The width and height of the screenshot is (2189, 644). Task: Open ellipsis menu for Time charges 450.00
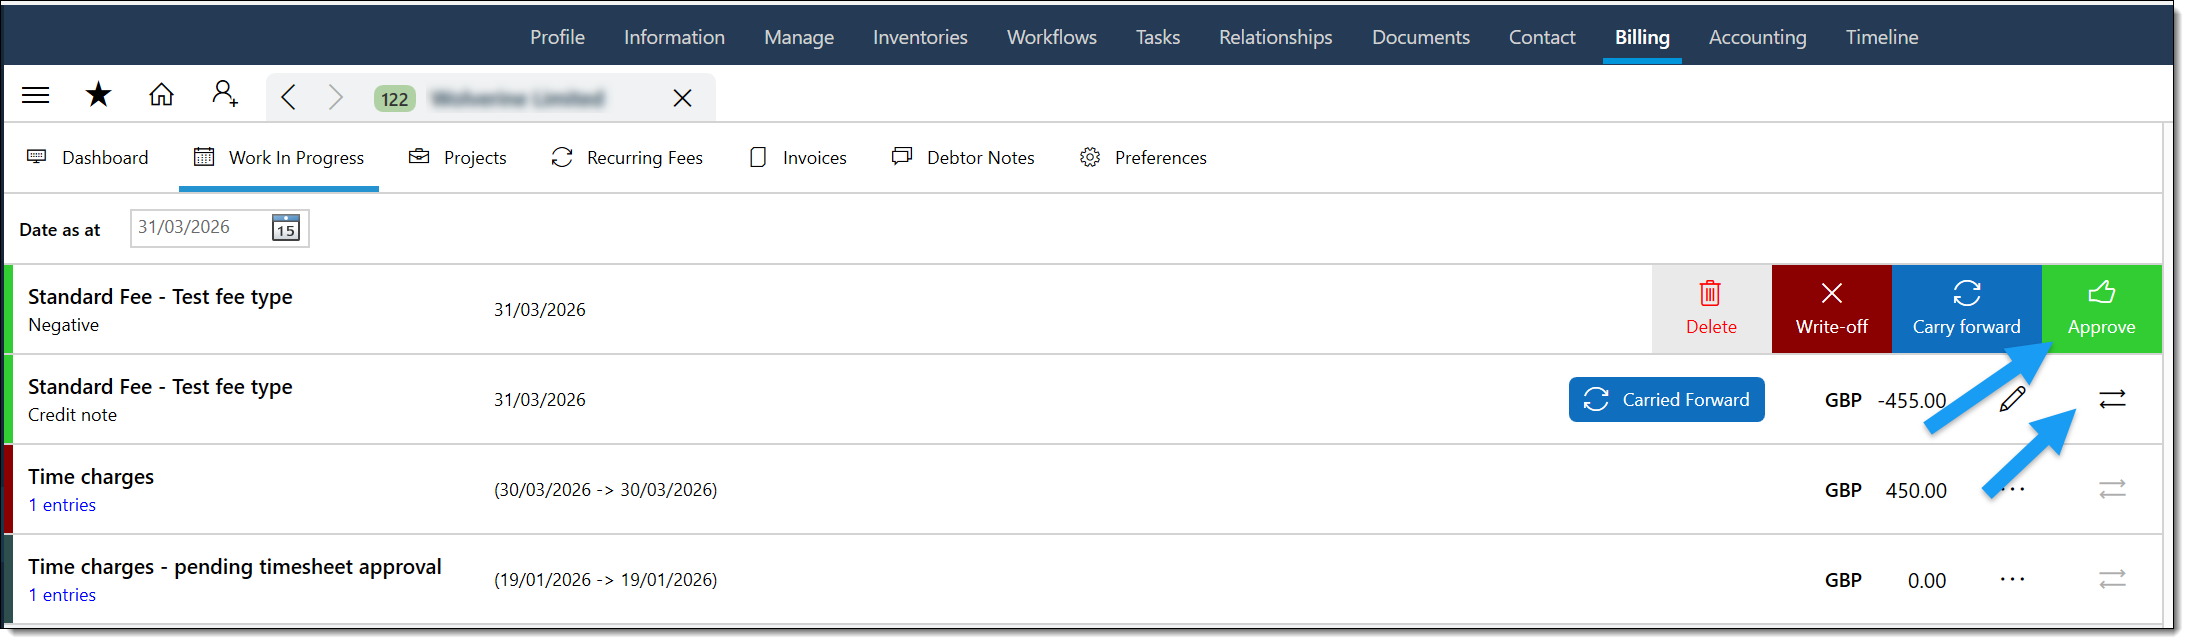click(2012, 489)
